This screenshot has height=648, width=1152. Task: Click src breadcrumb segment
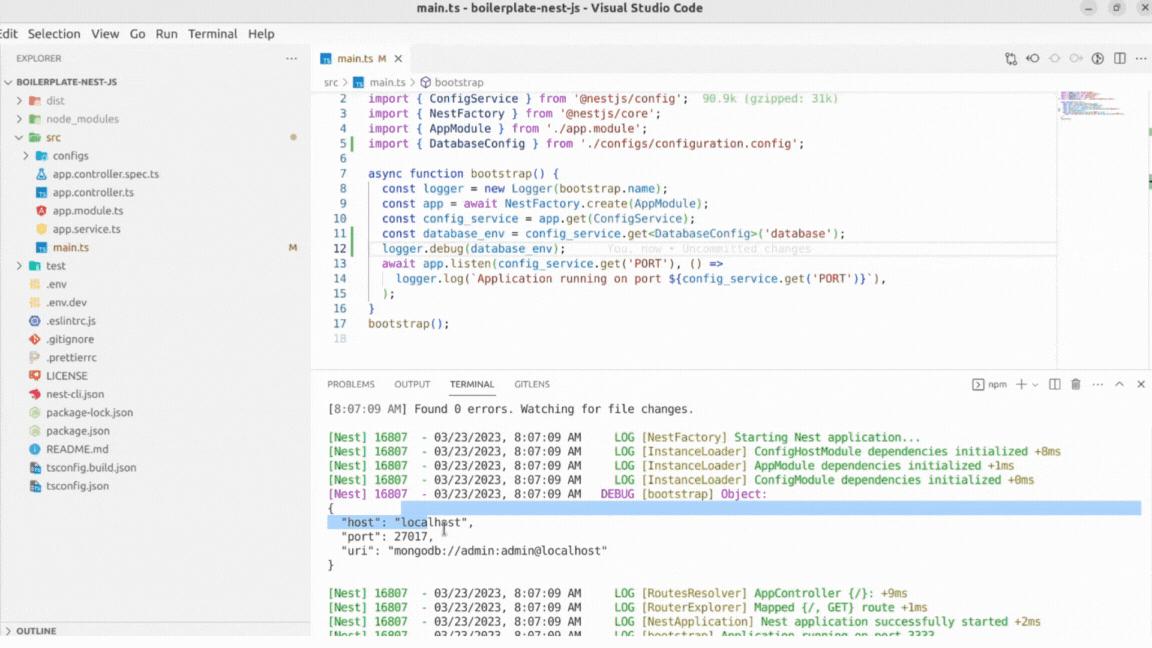(331, 82)
